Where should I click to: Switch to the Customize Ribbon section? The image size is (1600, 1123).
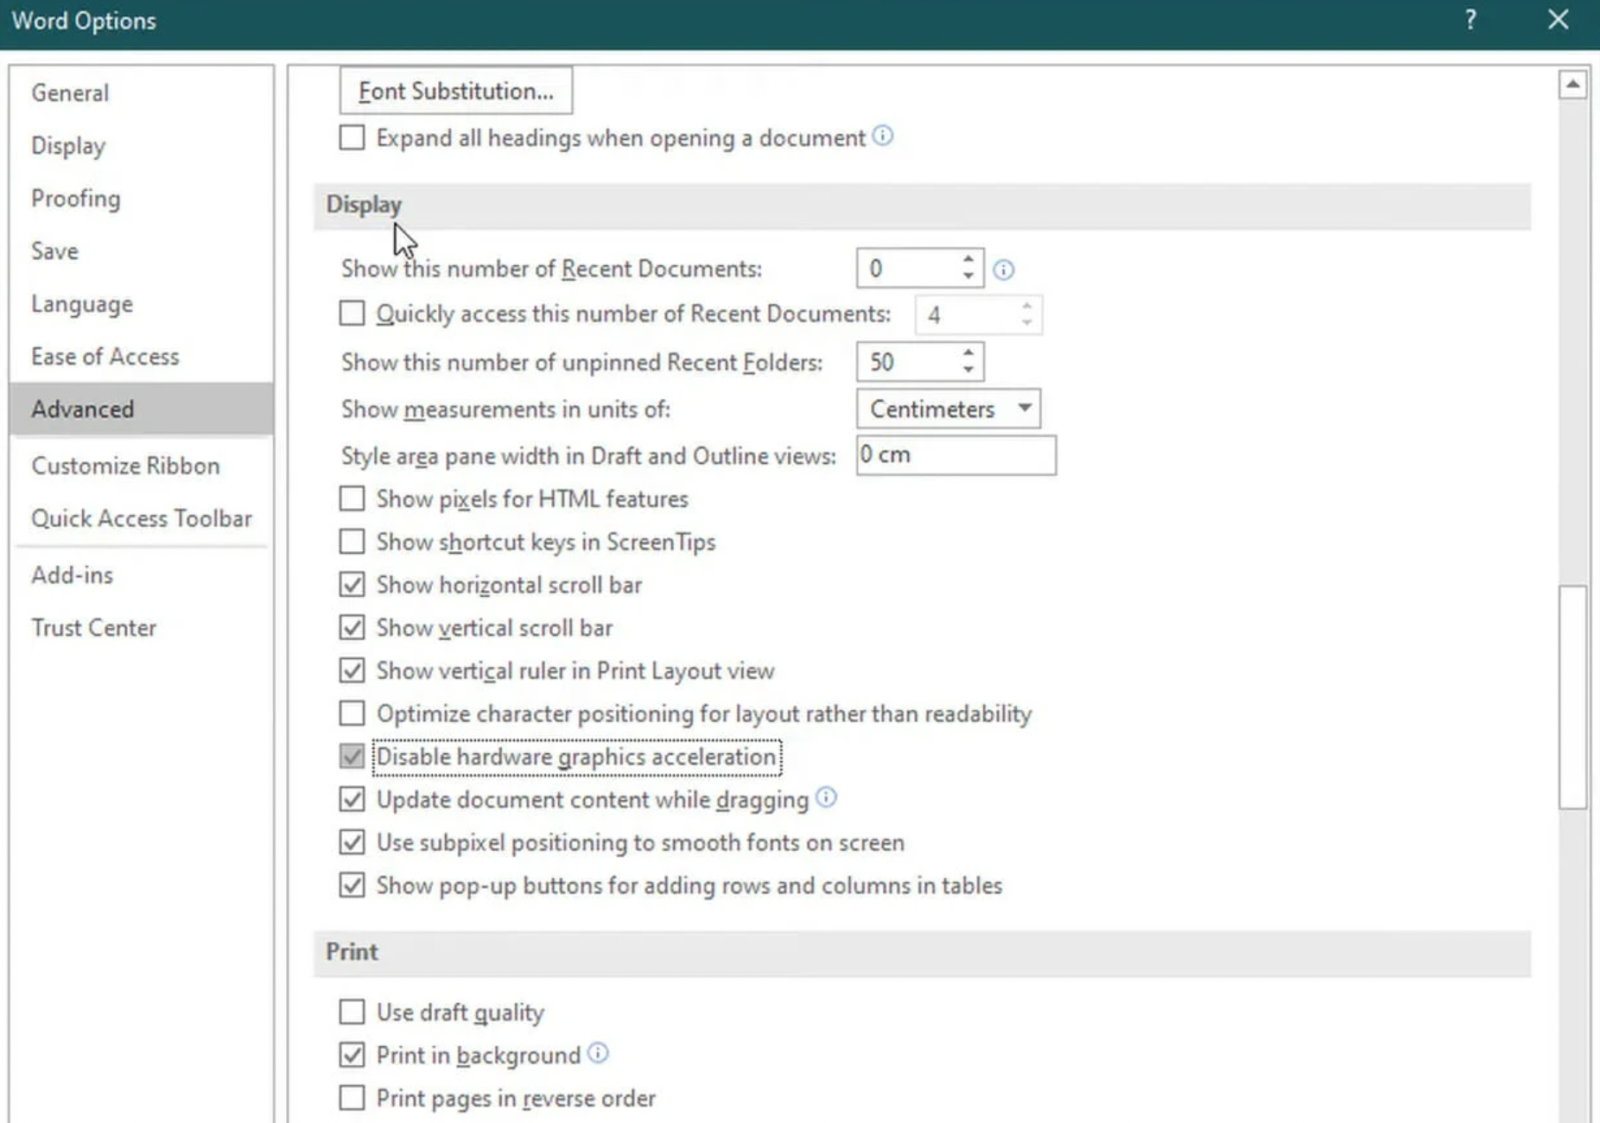pos(125,465)
